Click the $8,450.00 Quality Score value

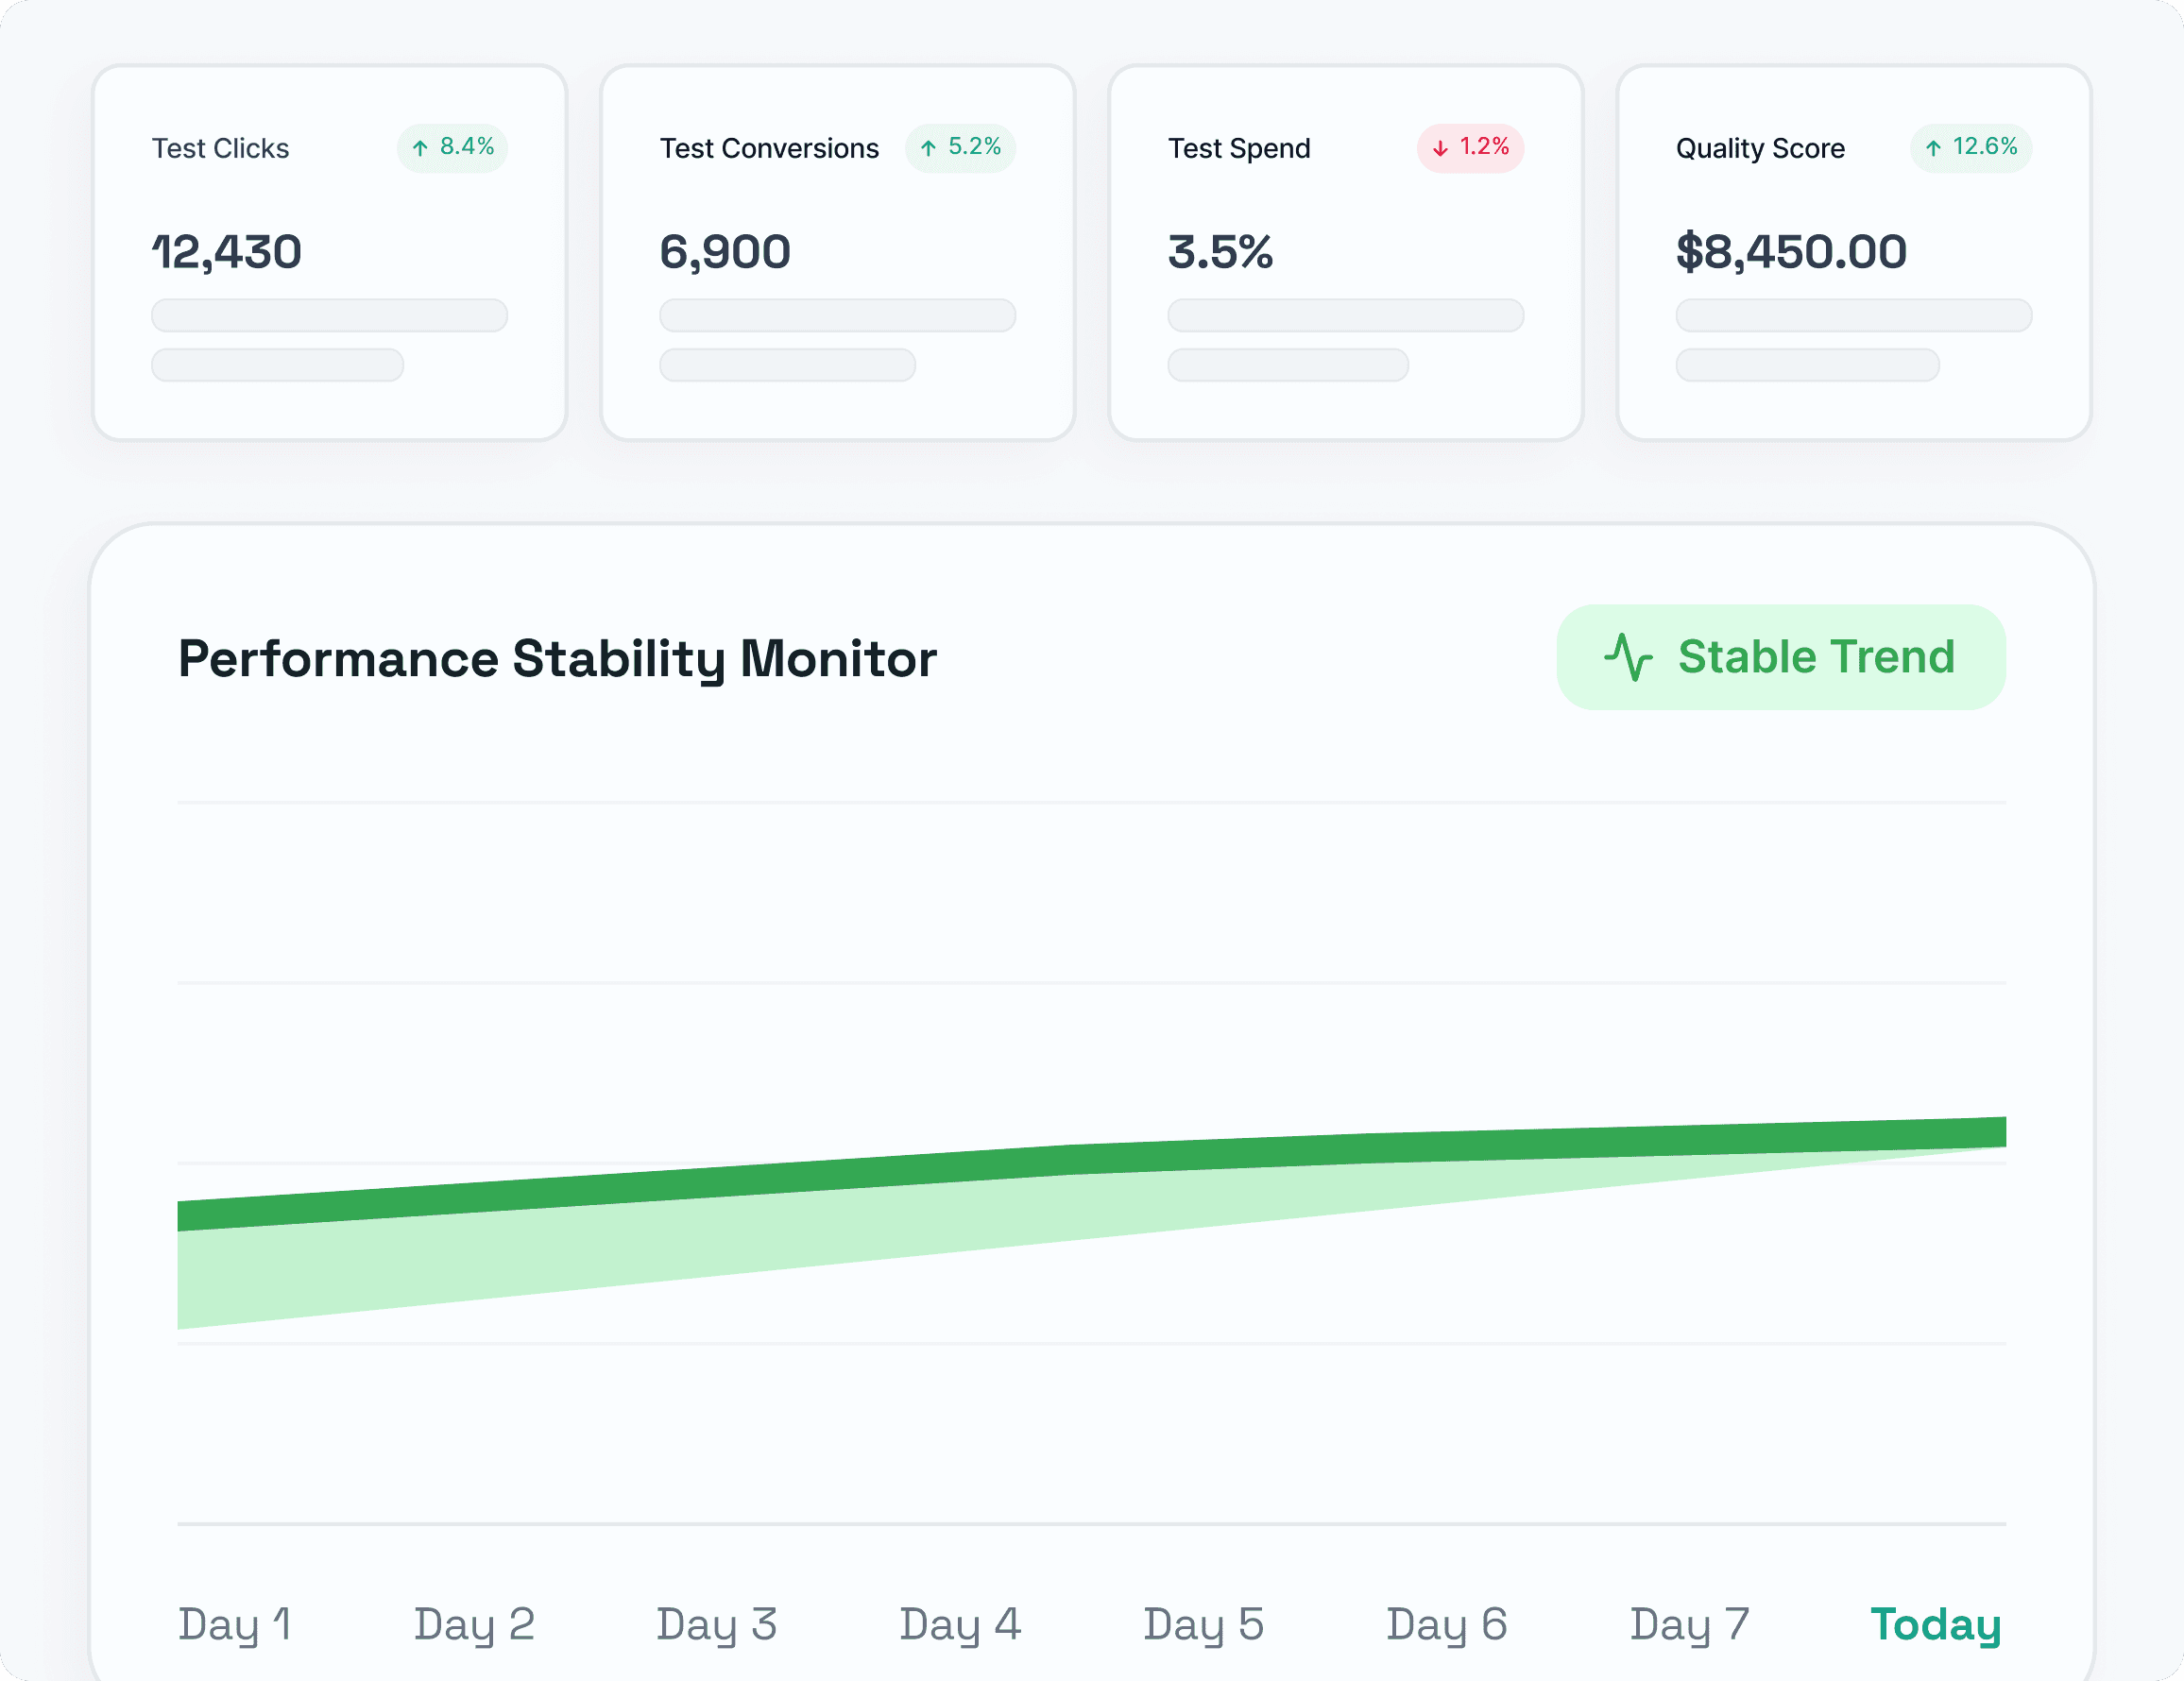1791,252
